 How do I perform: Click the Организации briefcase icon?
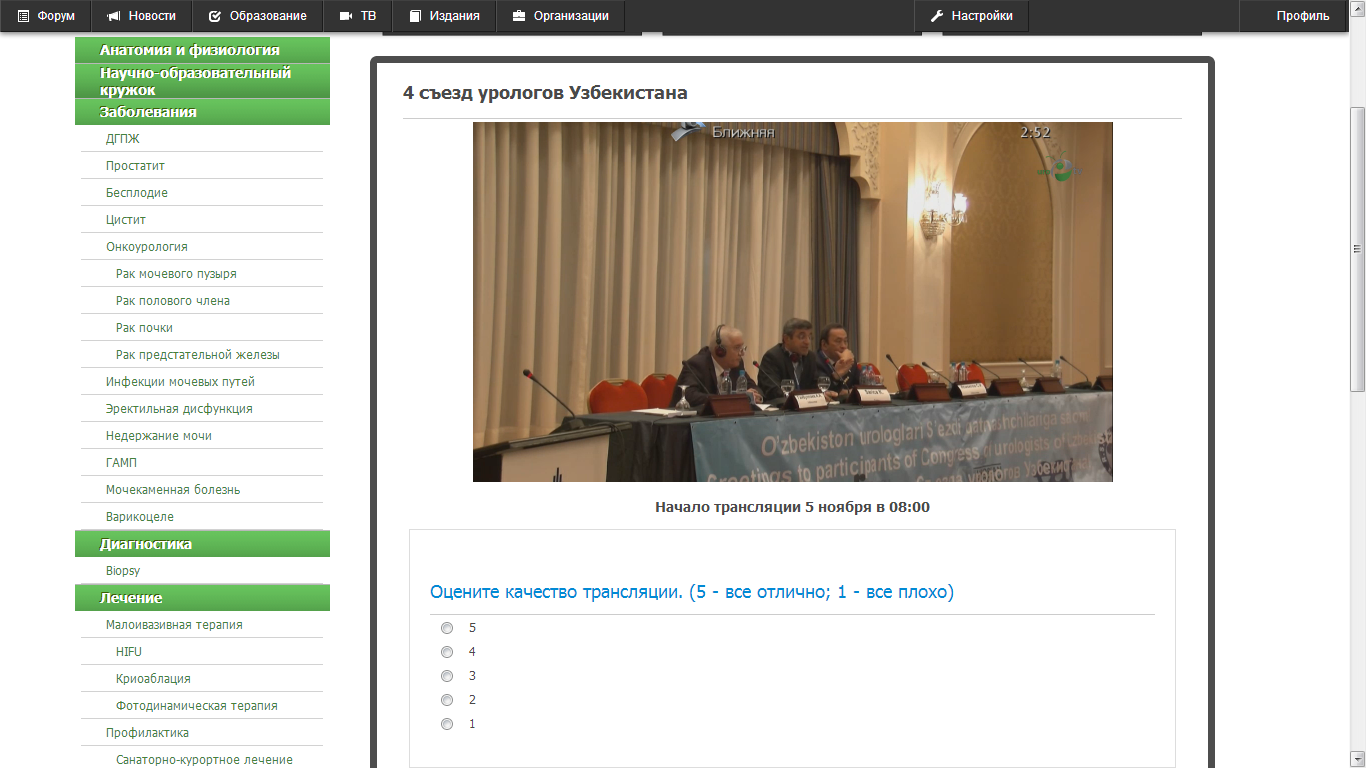518,16
